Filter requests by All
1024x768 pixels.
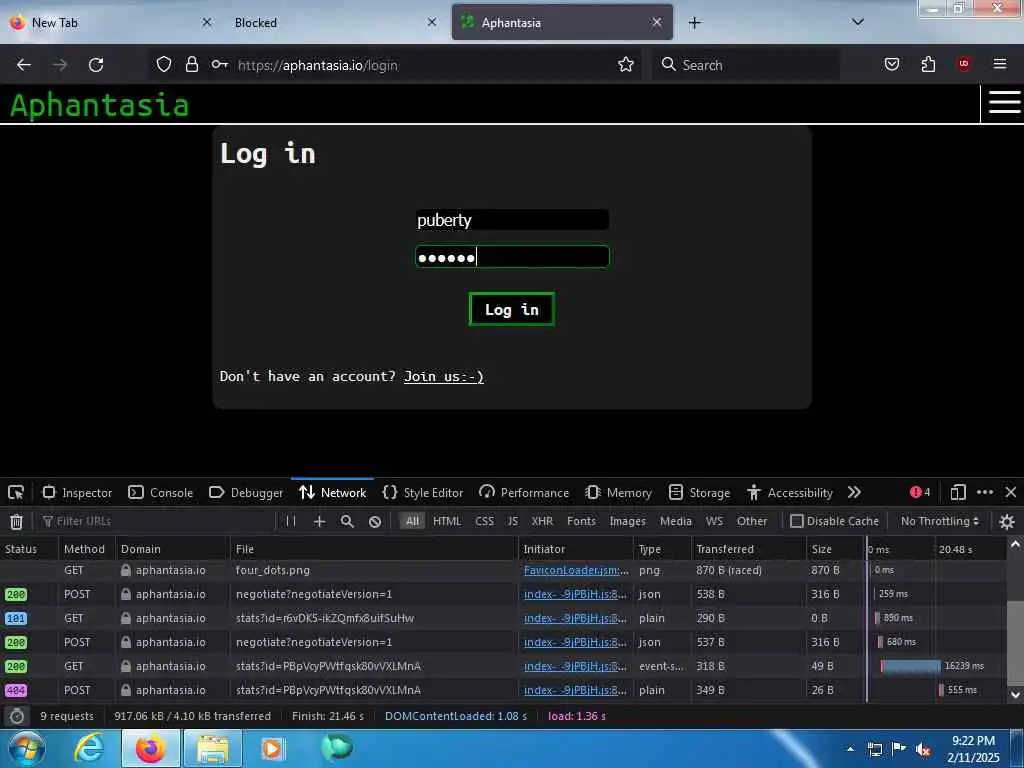(412, 521)
